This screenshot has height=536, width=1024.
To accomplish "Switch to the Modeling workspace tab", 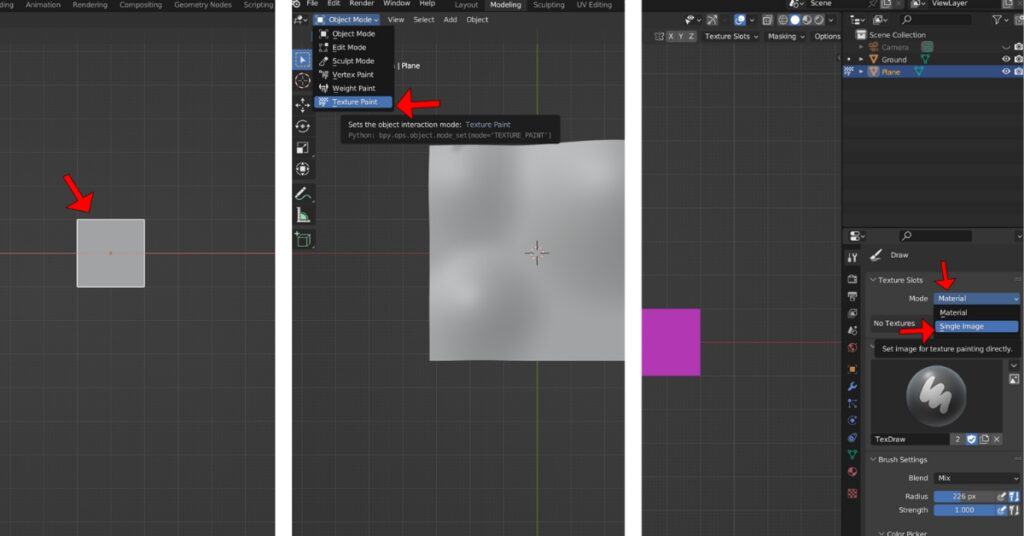I will (505, 5).
